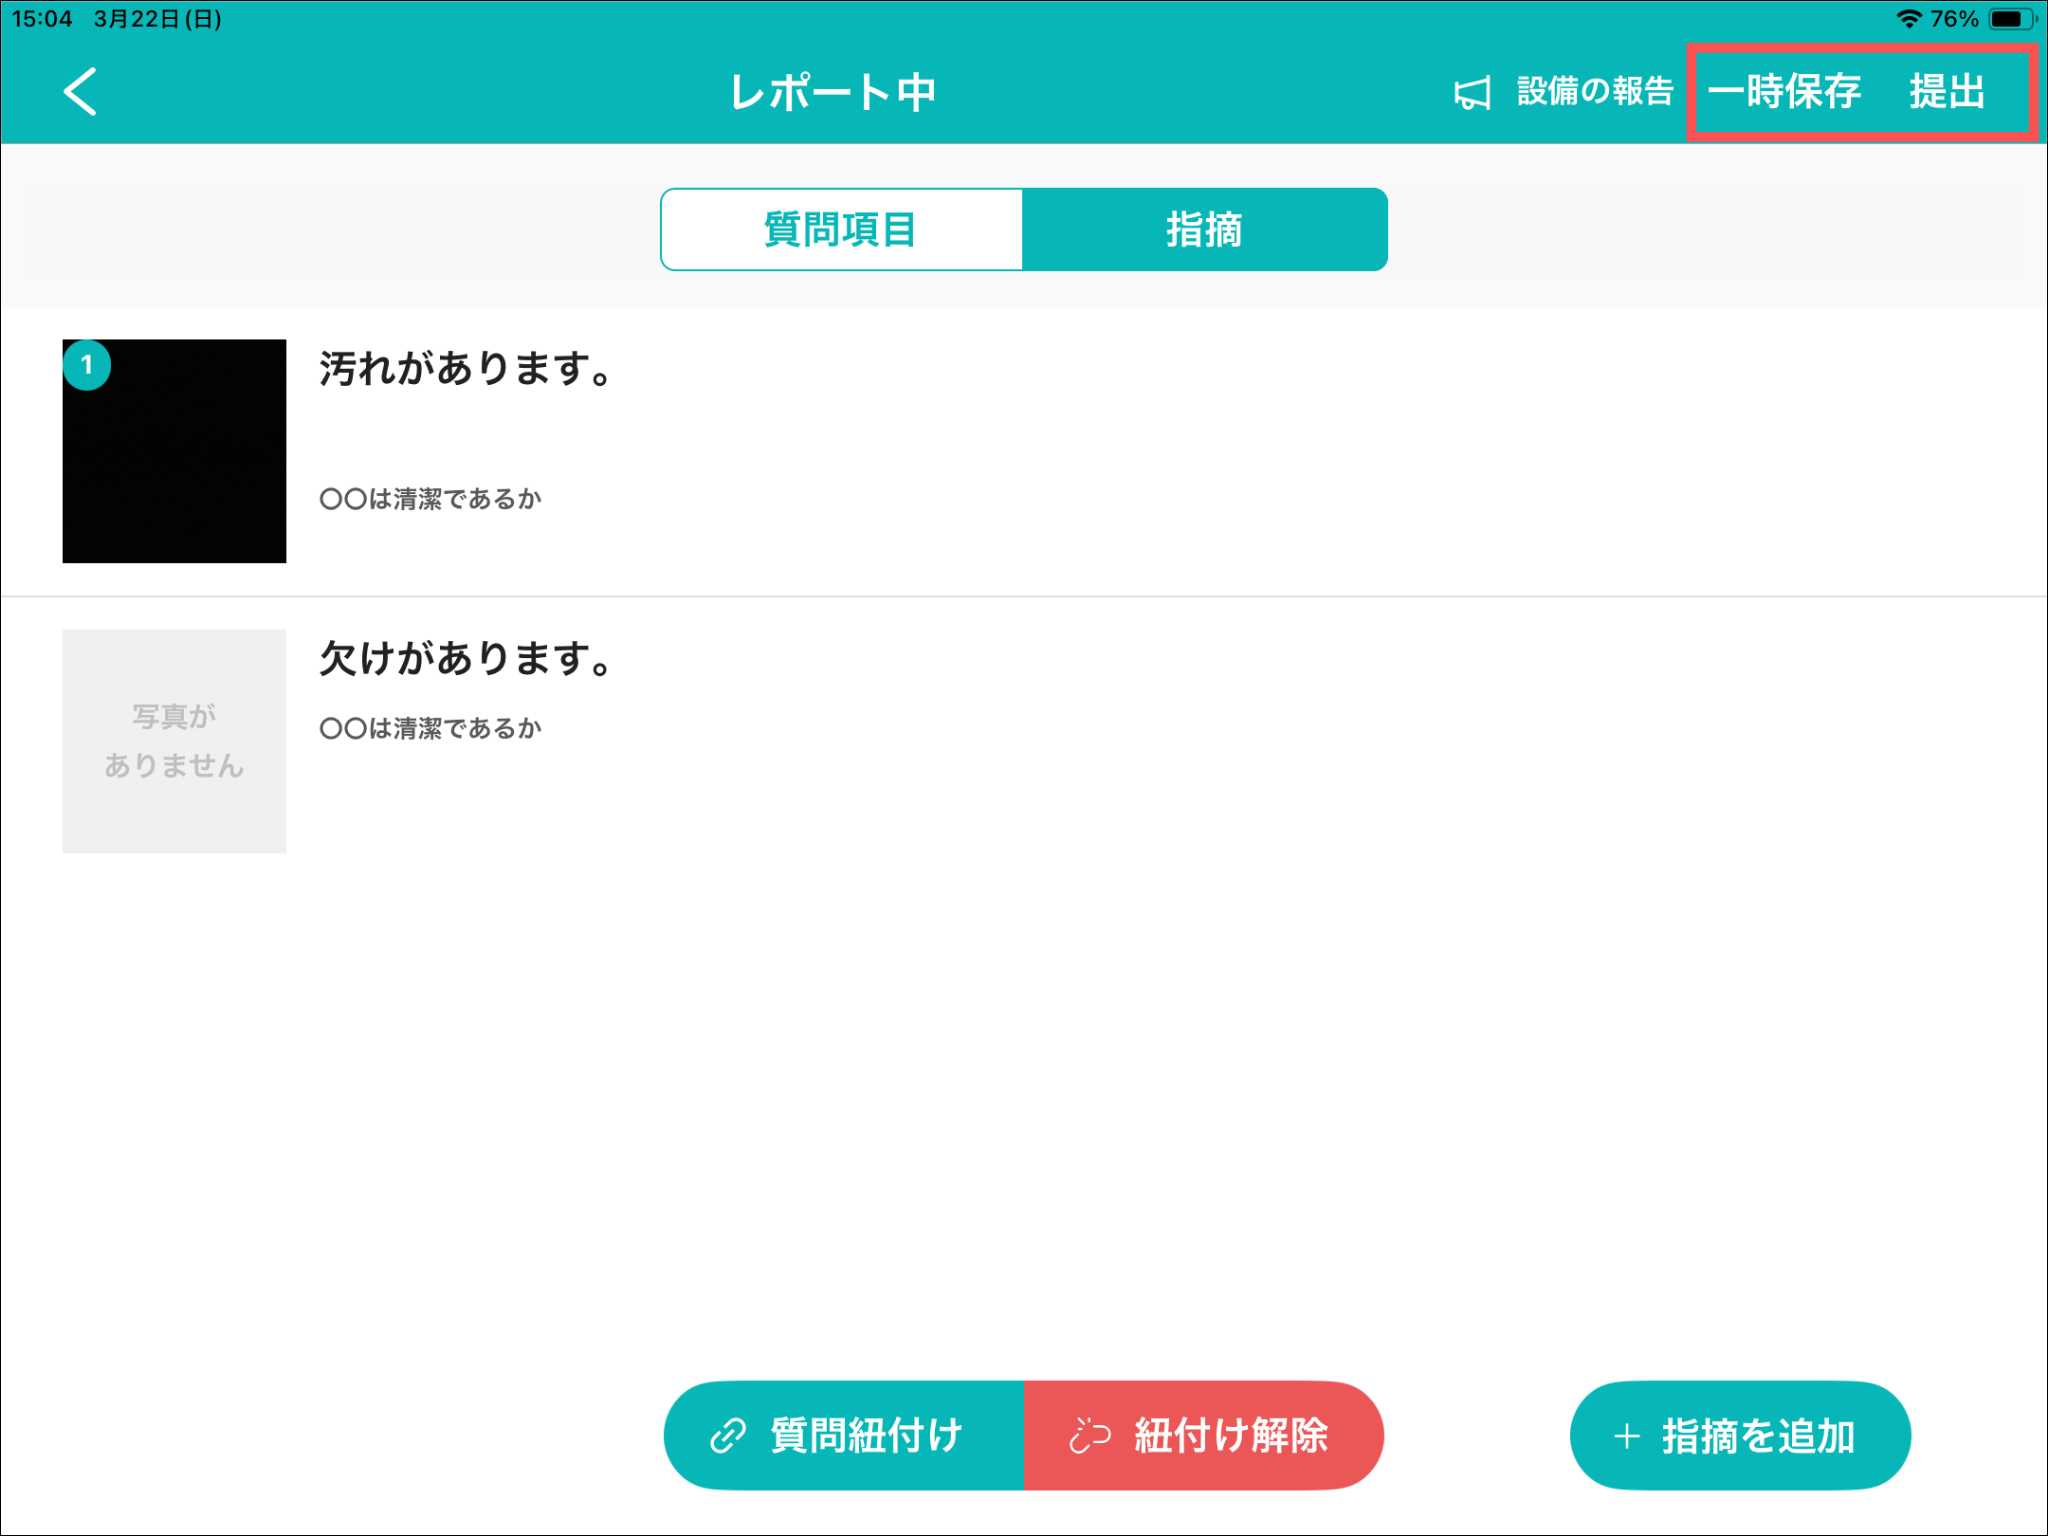Open 設備の報告 link
This screenshot has width=2048, height=1536.
[x=1595, y=92]
